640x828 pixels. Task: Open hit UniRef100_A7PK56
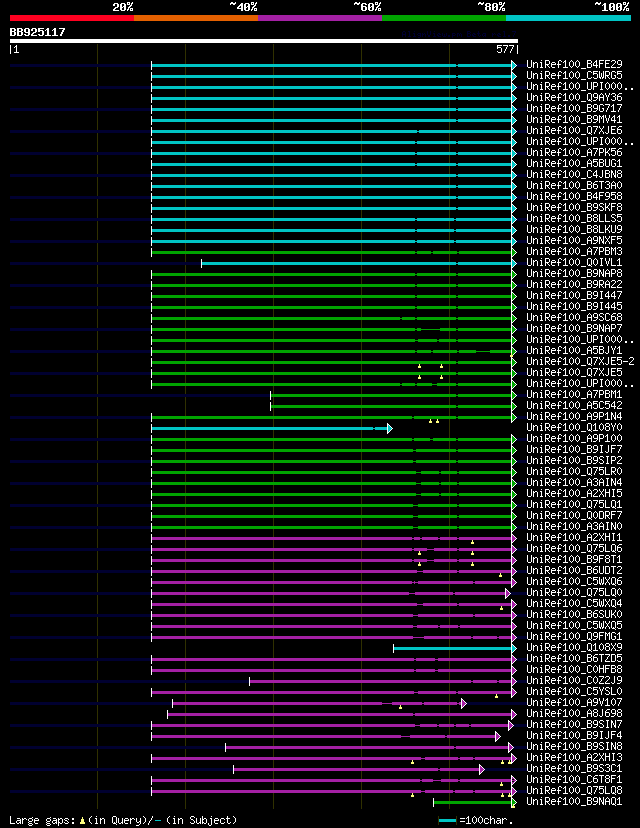[x=574, y=153]
